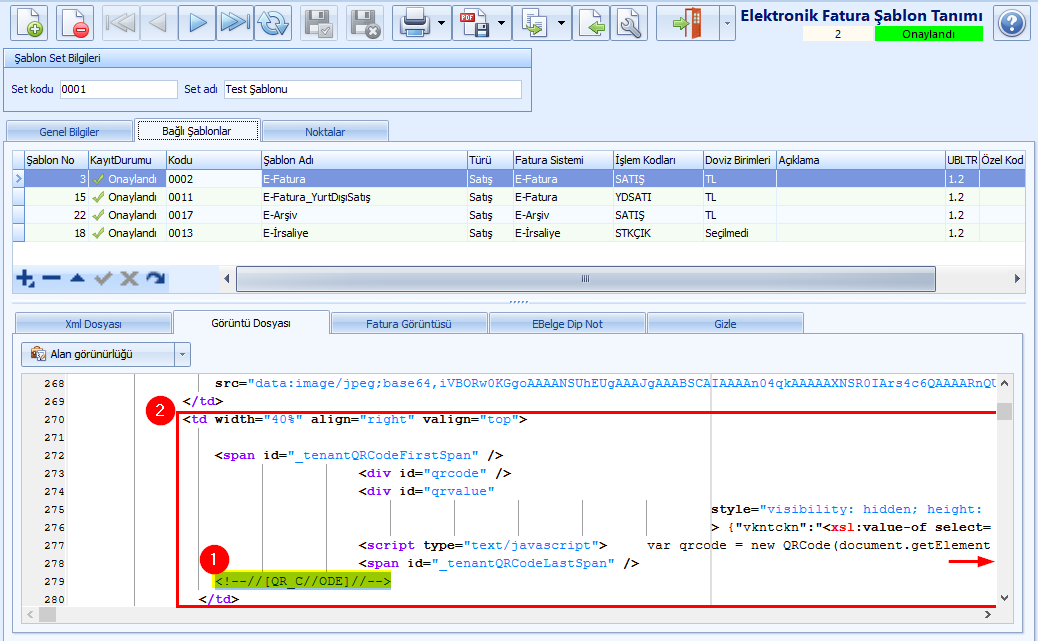
Task: Click the refresh arrows icon
Action: click(273, 23)
